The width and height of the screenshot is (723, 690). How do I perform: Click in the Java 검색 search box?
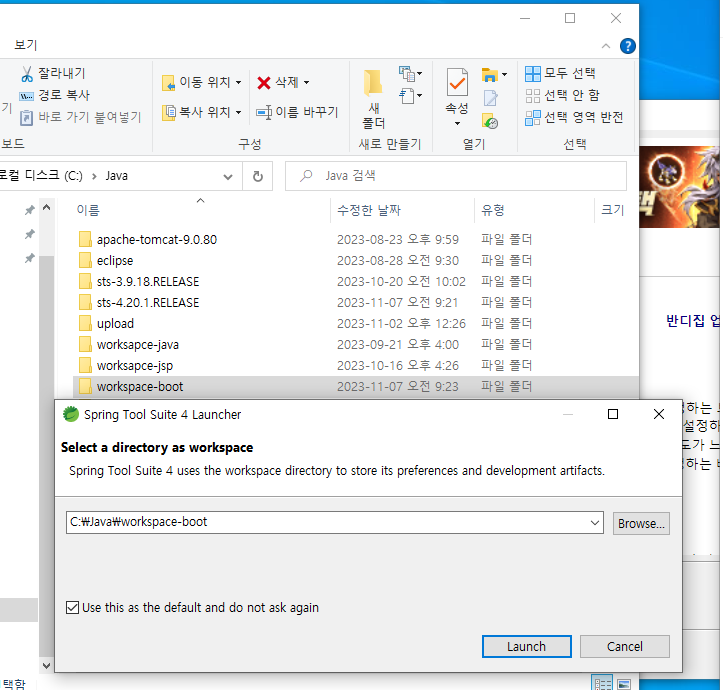pyautogui.click(x=456, y=176)
